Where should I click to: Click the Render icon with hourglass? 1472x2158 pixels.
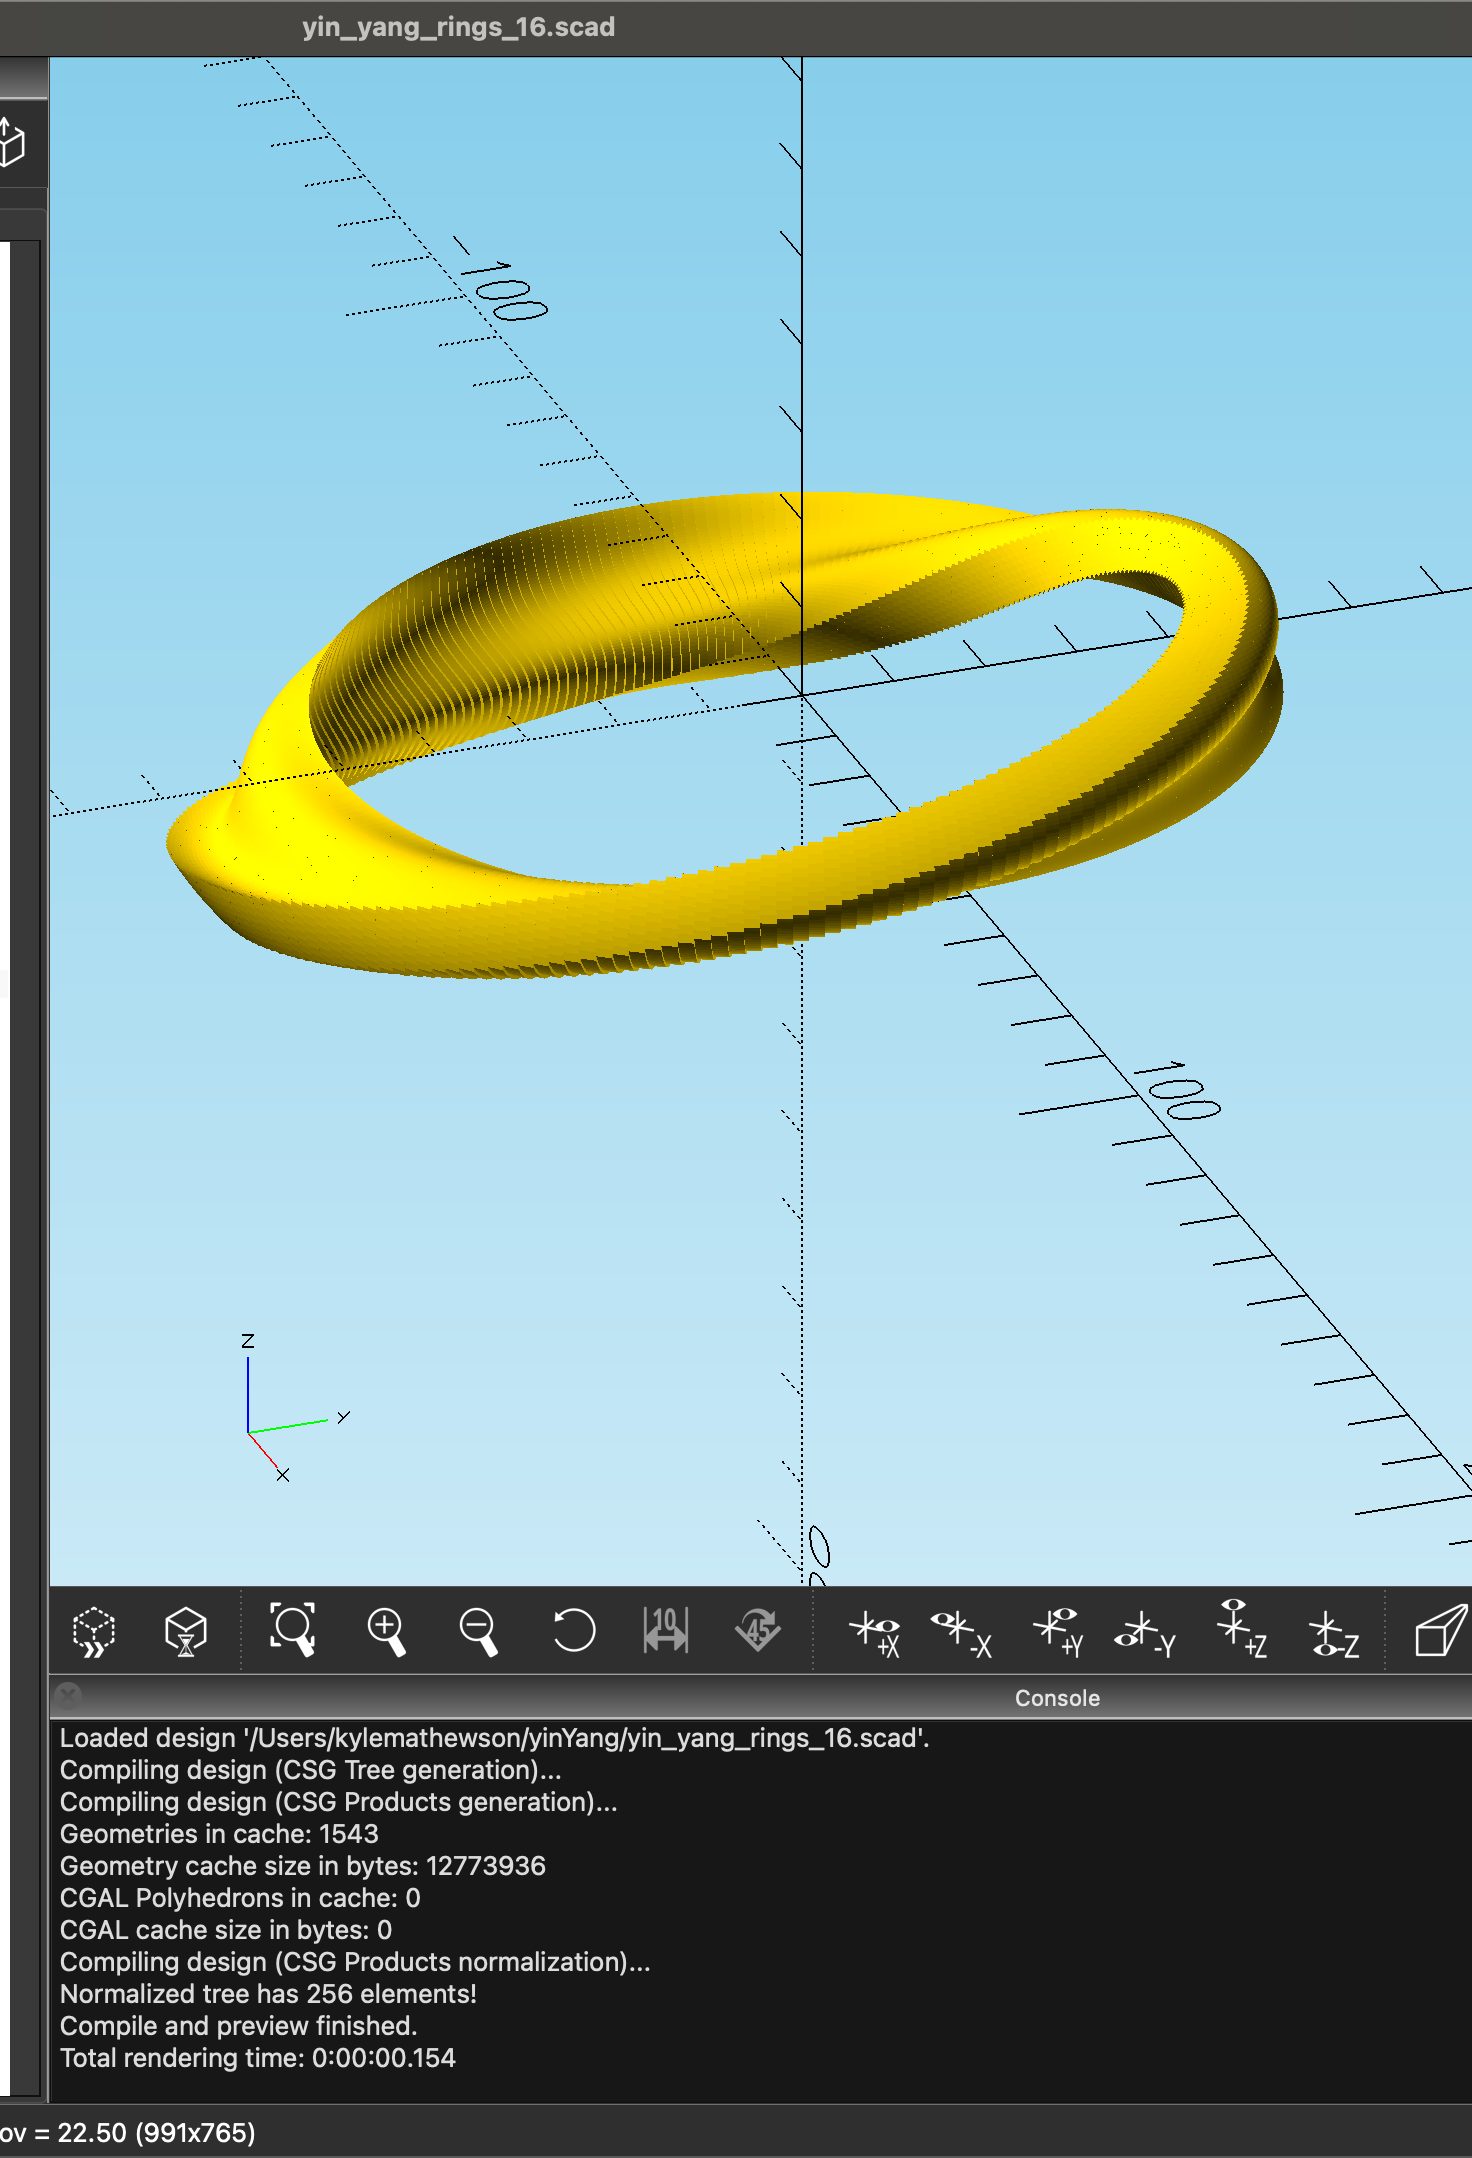(185, 1631)
